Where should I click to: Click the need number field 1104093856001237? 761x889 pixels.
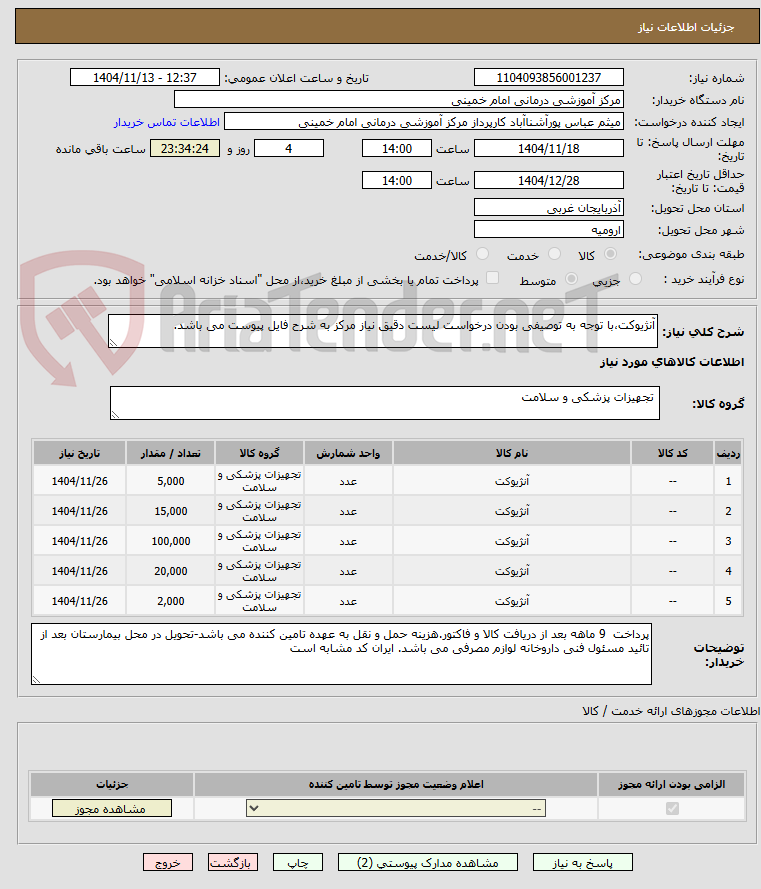[548, 78]
